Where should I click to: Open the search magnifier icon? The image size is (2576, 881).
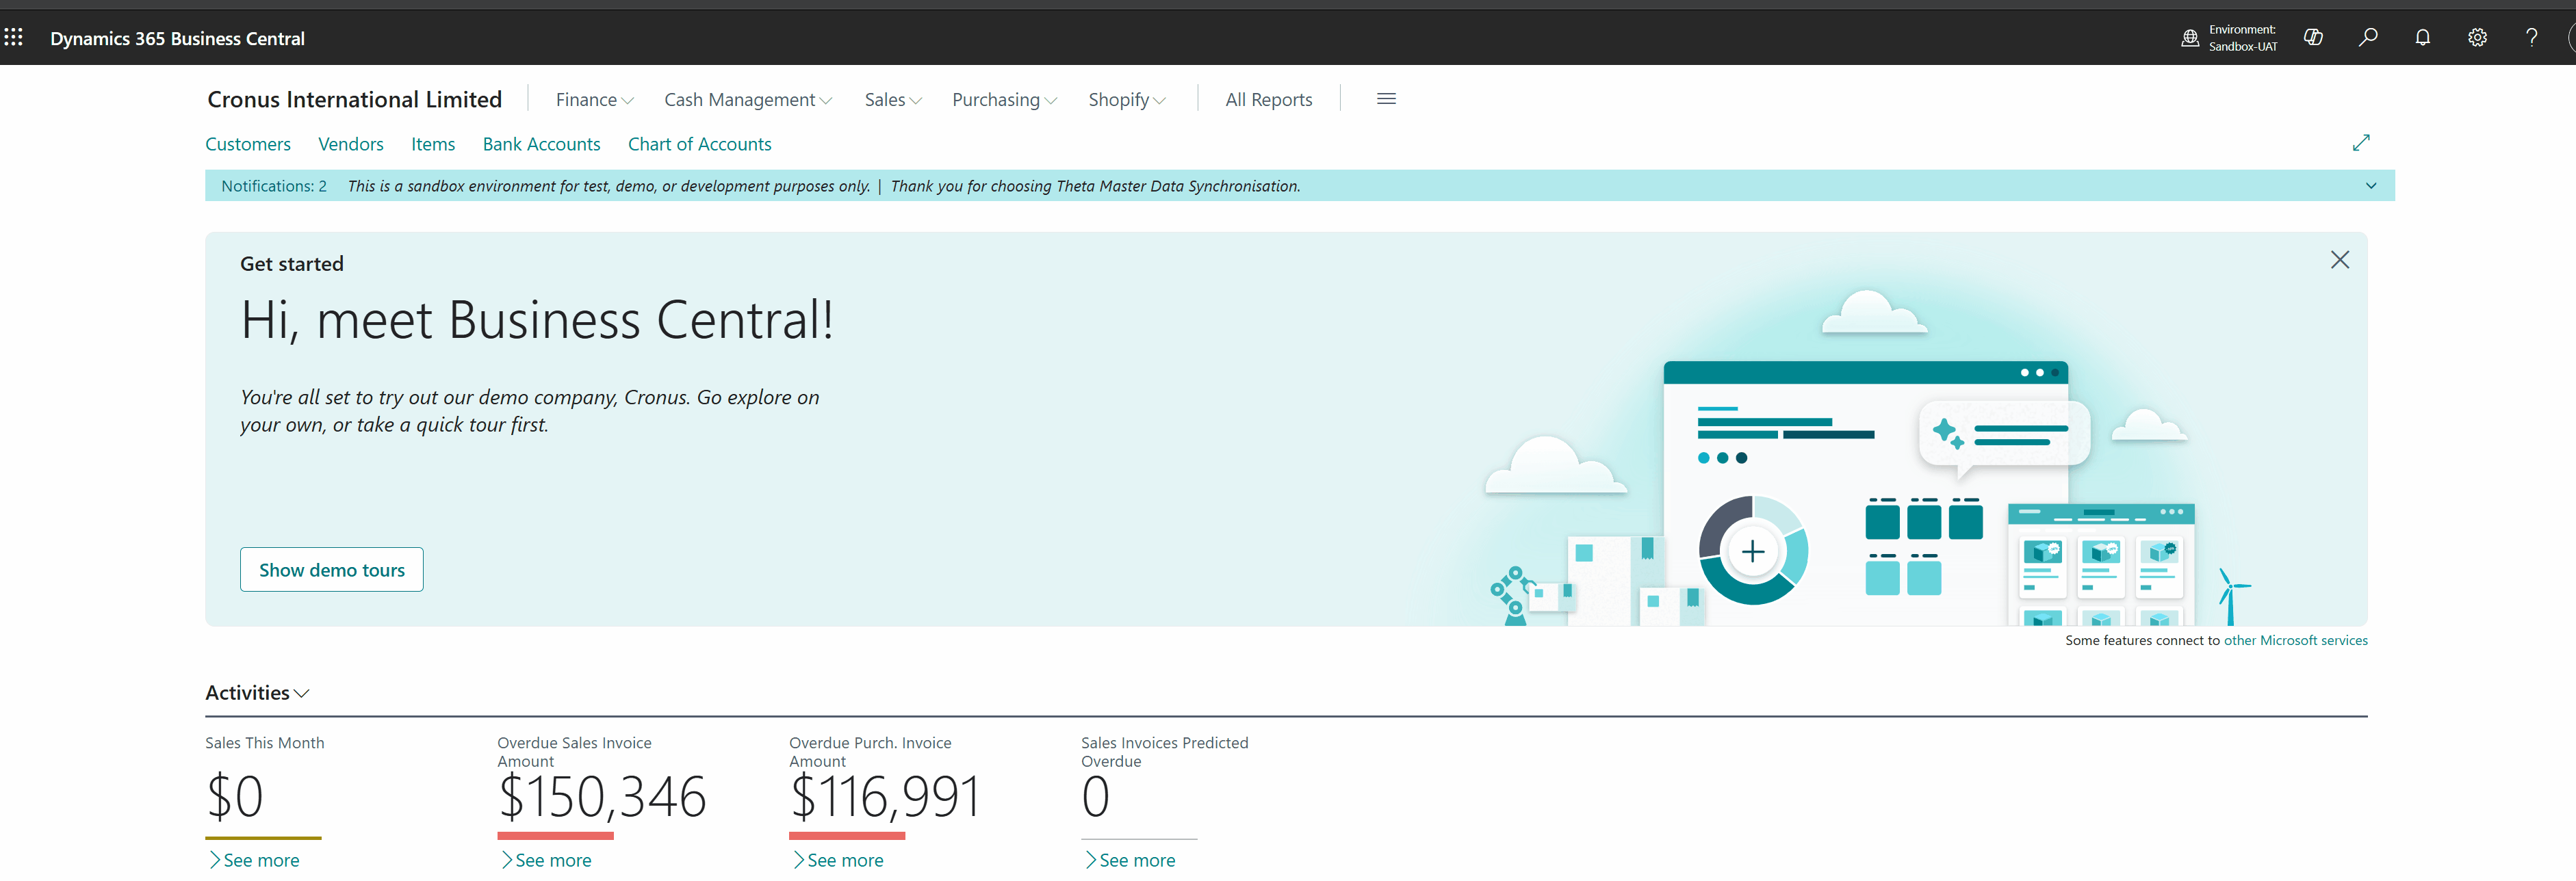(x=2368, y=38)
